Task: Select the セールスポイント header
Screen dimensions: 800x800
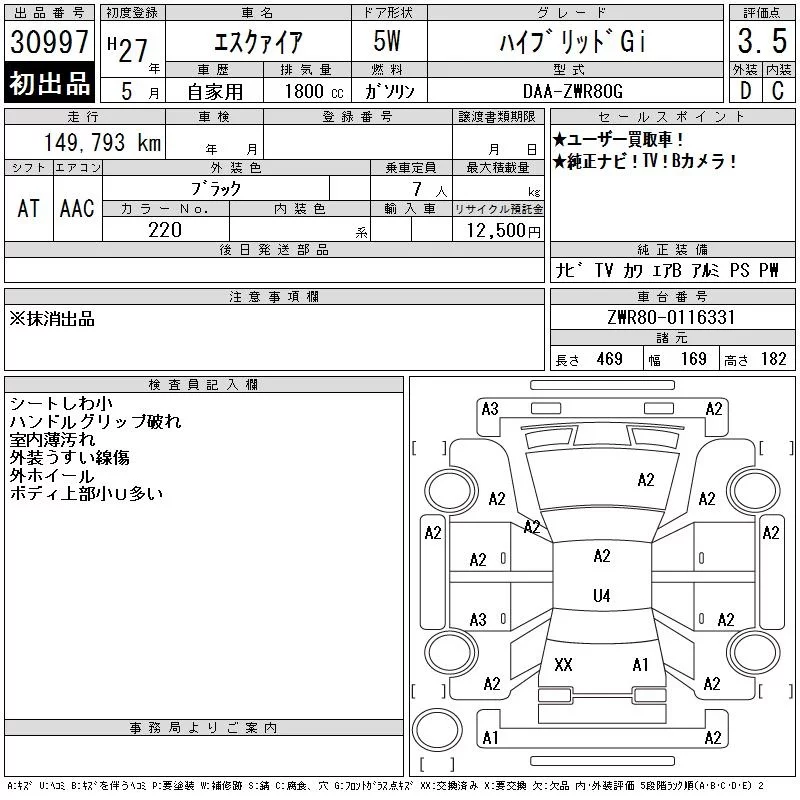Action: pyautogui.click(x=672, y=117)
